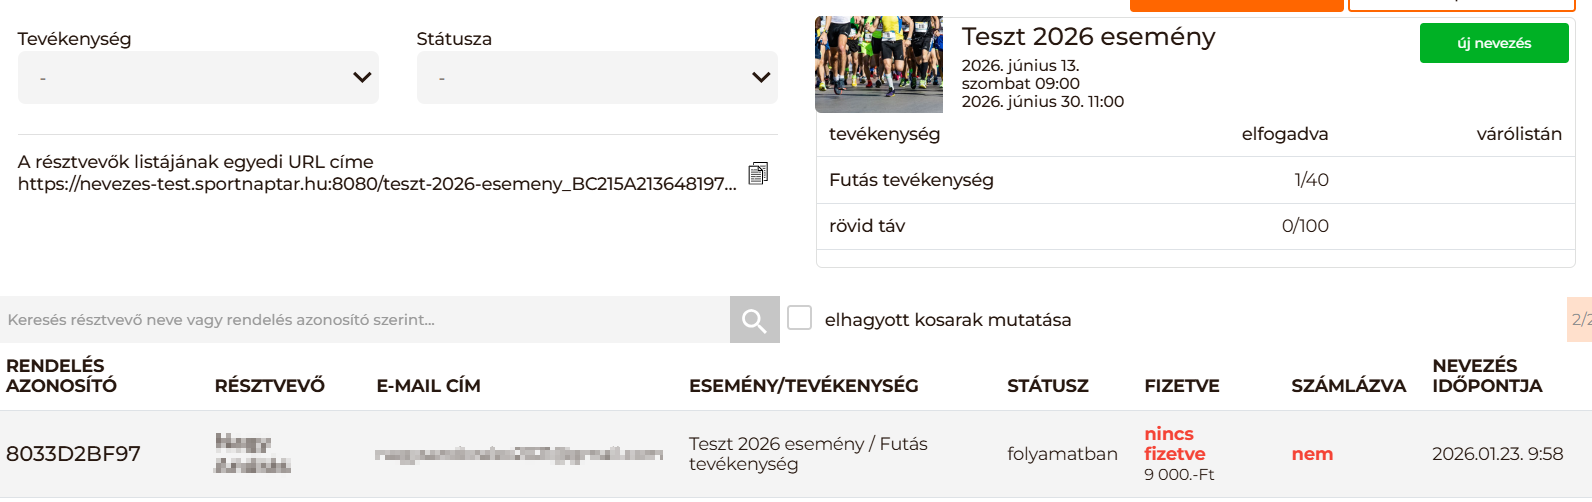Open the runners event thumbnail

(879, 64)
